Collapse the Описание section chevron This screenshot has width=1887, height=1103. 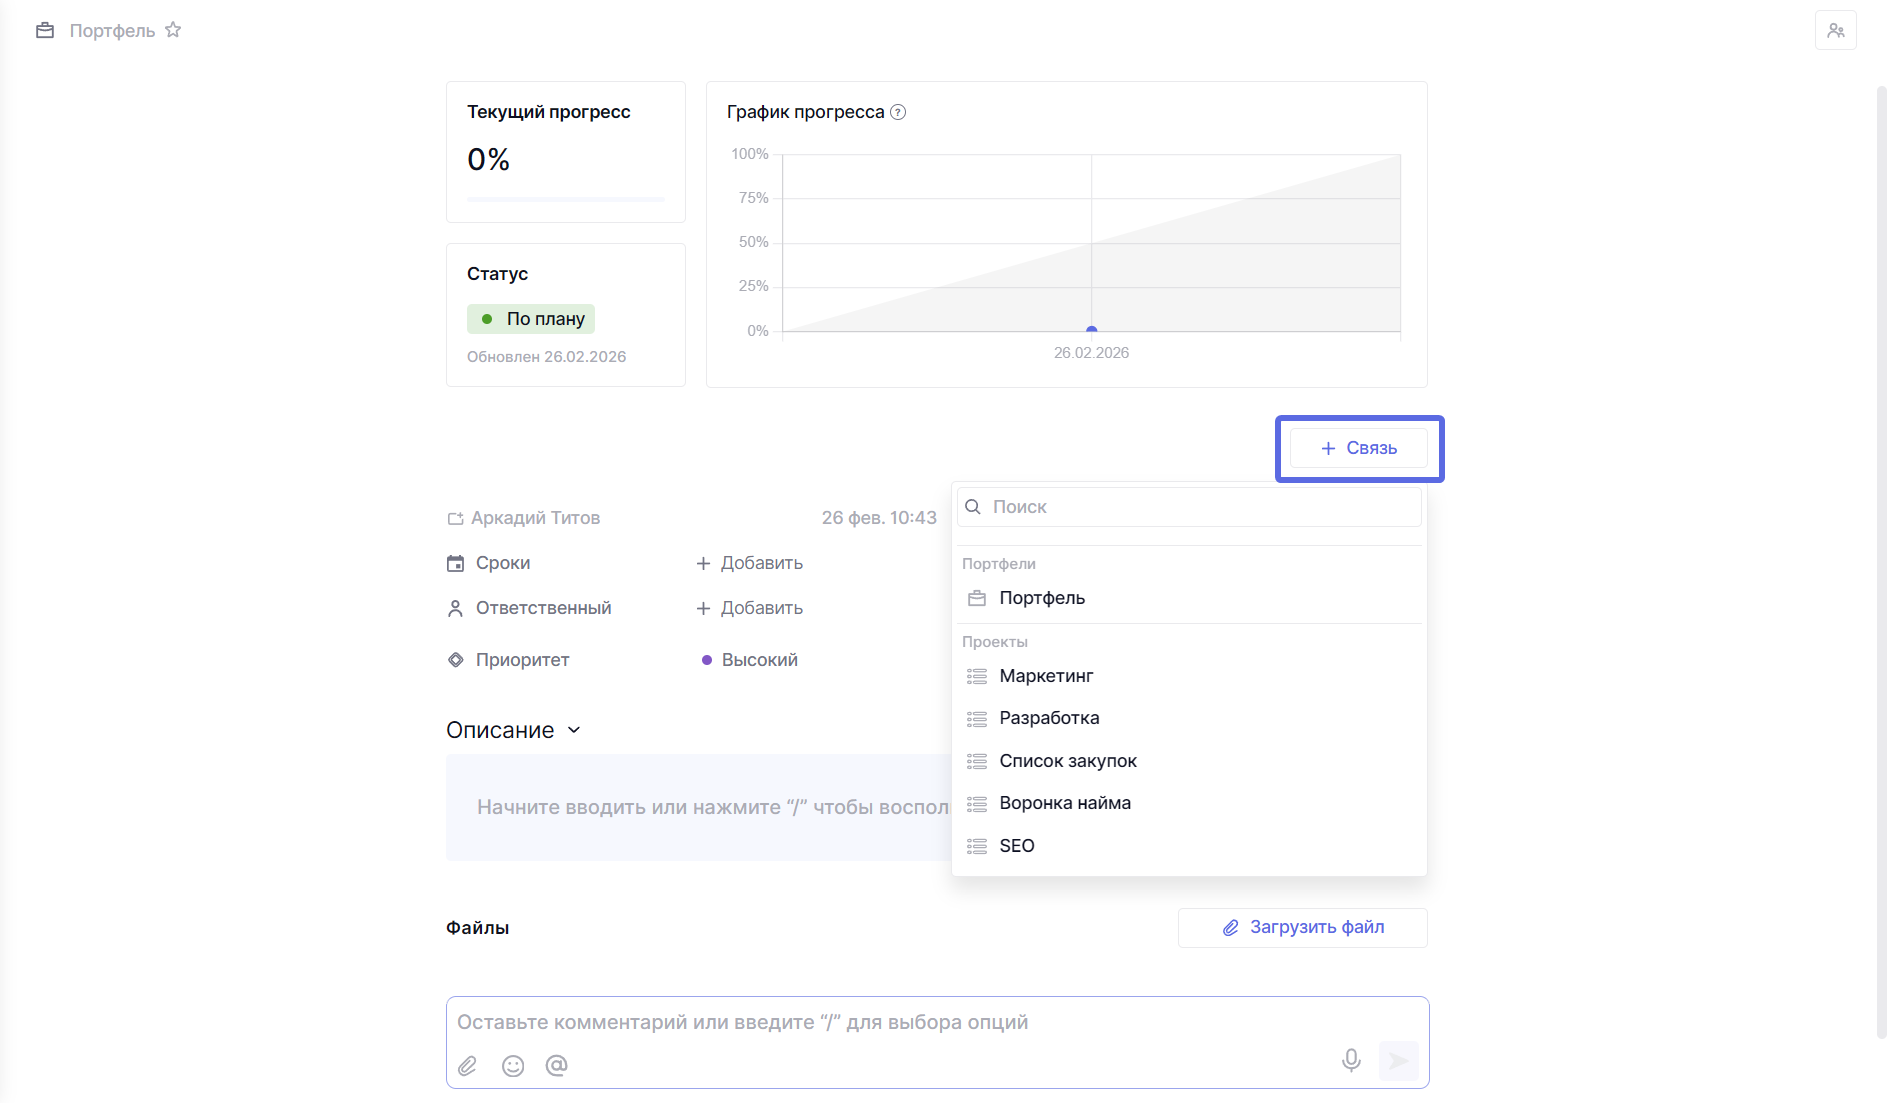(x=574, y=730)
